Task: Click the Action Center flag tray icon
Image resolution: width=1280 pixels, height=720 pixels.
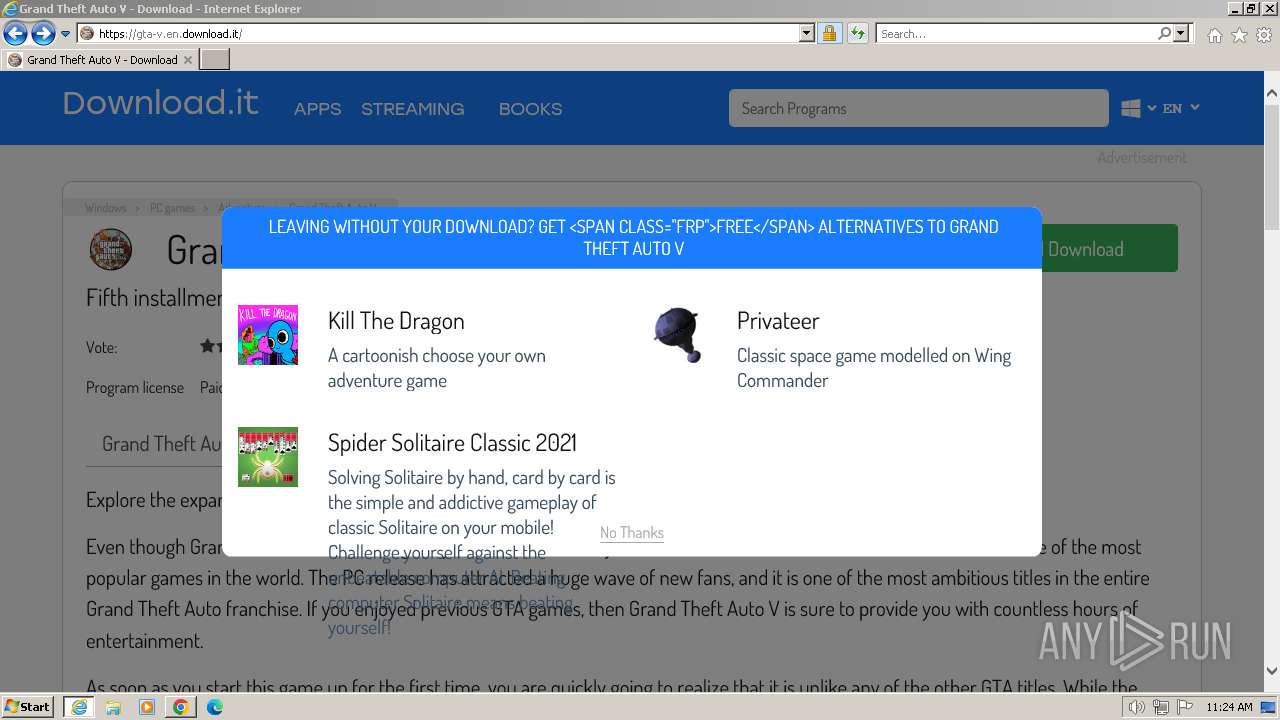Action: pyautogui.click(x=1185, y=707)
